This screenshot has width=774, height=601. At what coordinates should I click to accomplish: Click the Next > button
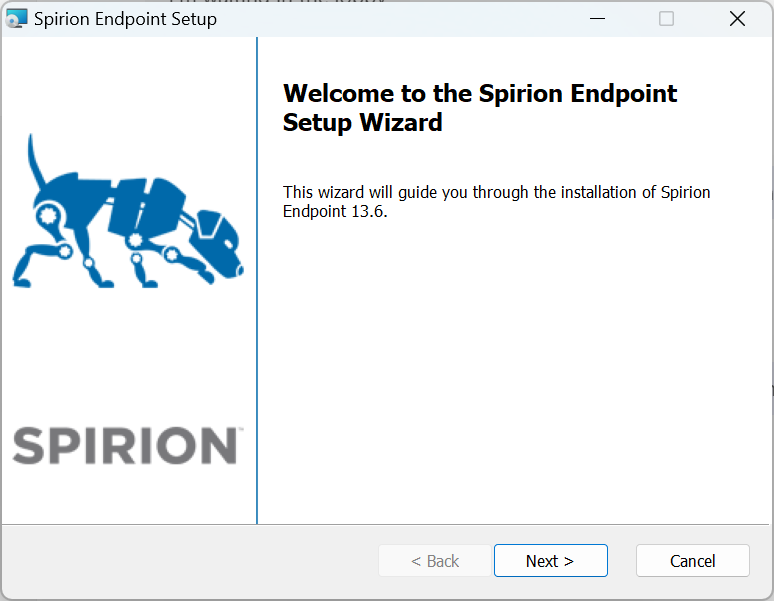[x=550, y=561]
